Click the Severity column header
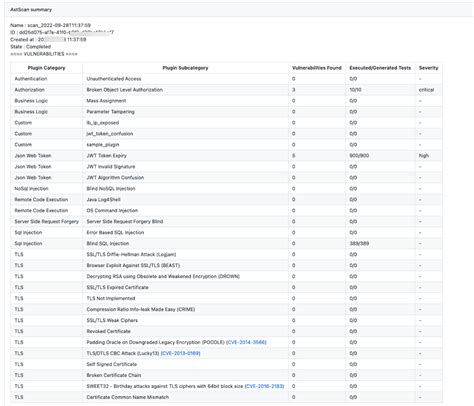Screen dimensions: 474x406 point(429,68)
